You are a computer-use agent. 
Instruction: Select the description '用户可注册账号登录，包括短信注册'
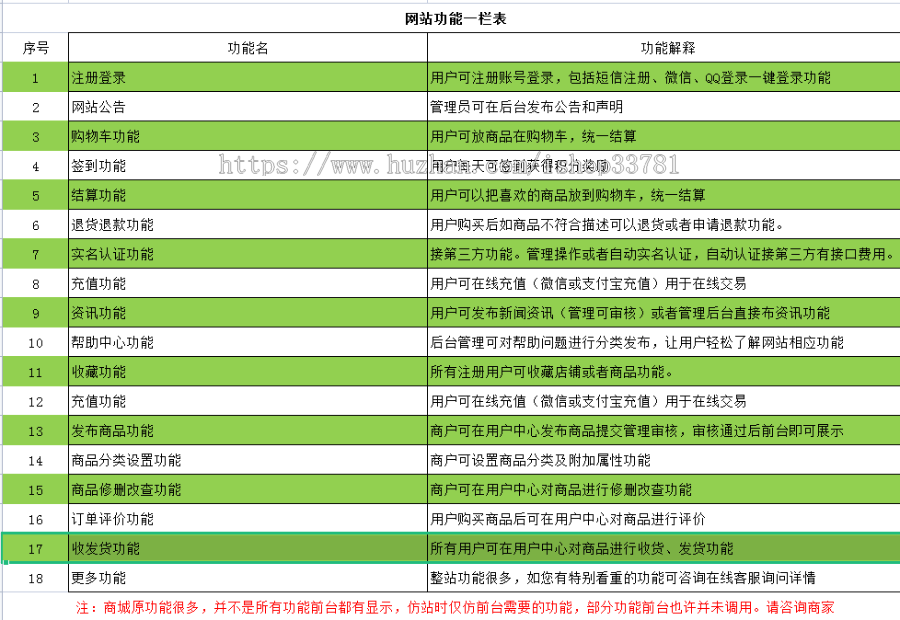pyautogui.click(x=664, y=78)
